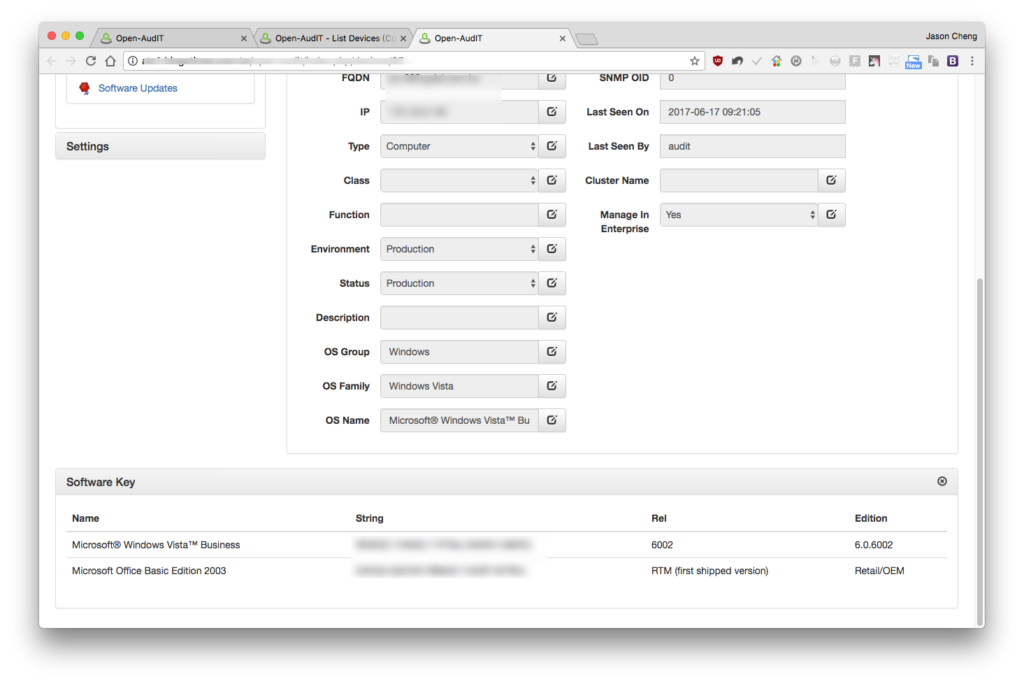Click the uBlock shield extension icon
This screenshot has width=1024, height=684.
(718, 61)
